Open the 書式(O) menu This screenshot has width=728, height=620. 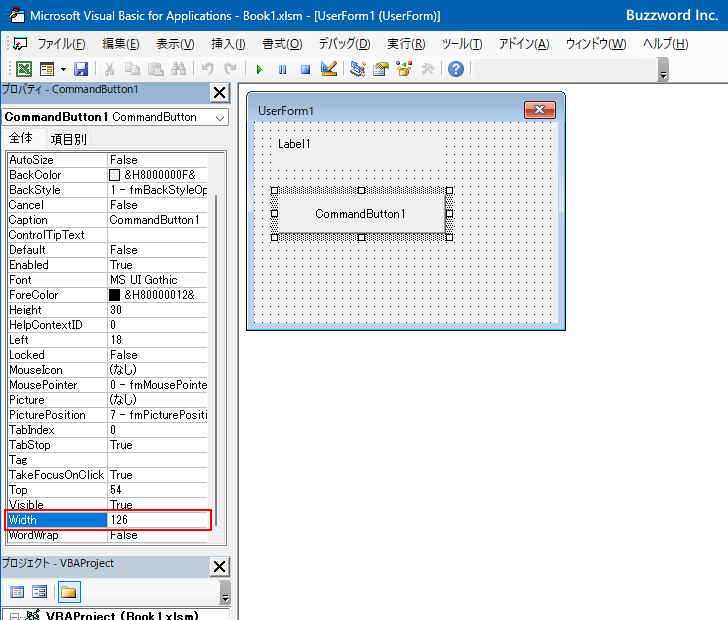282,44
